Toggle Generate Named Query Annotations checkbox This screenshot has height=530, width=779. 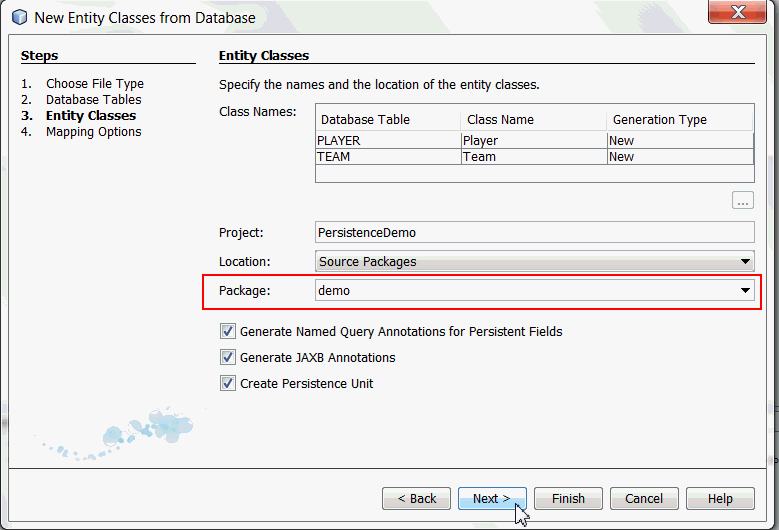click(x=228, y=331)
